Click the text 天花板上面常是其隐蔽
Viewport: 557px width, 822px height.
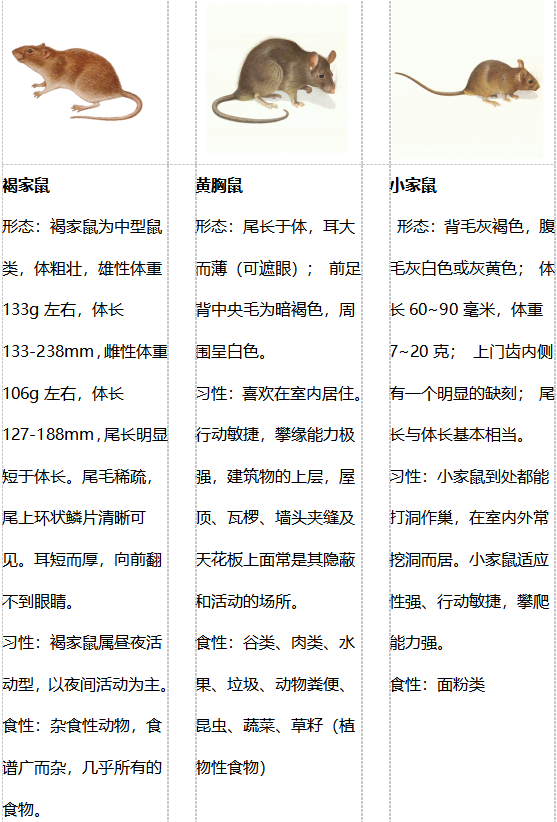click(x=276, y=559)
